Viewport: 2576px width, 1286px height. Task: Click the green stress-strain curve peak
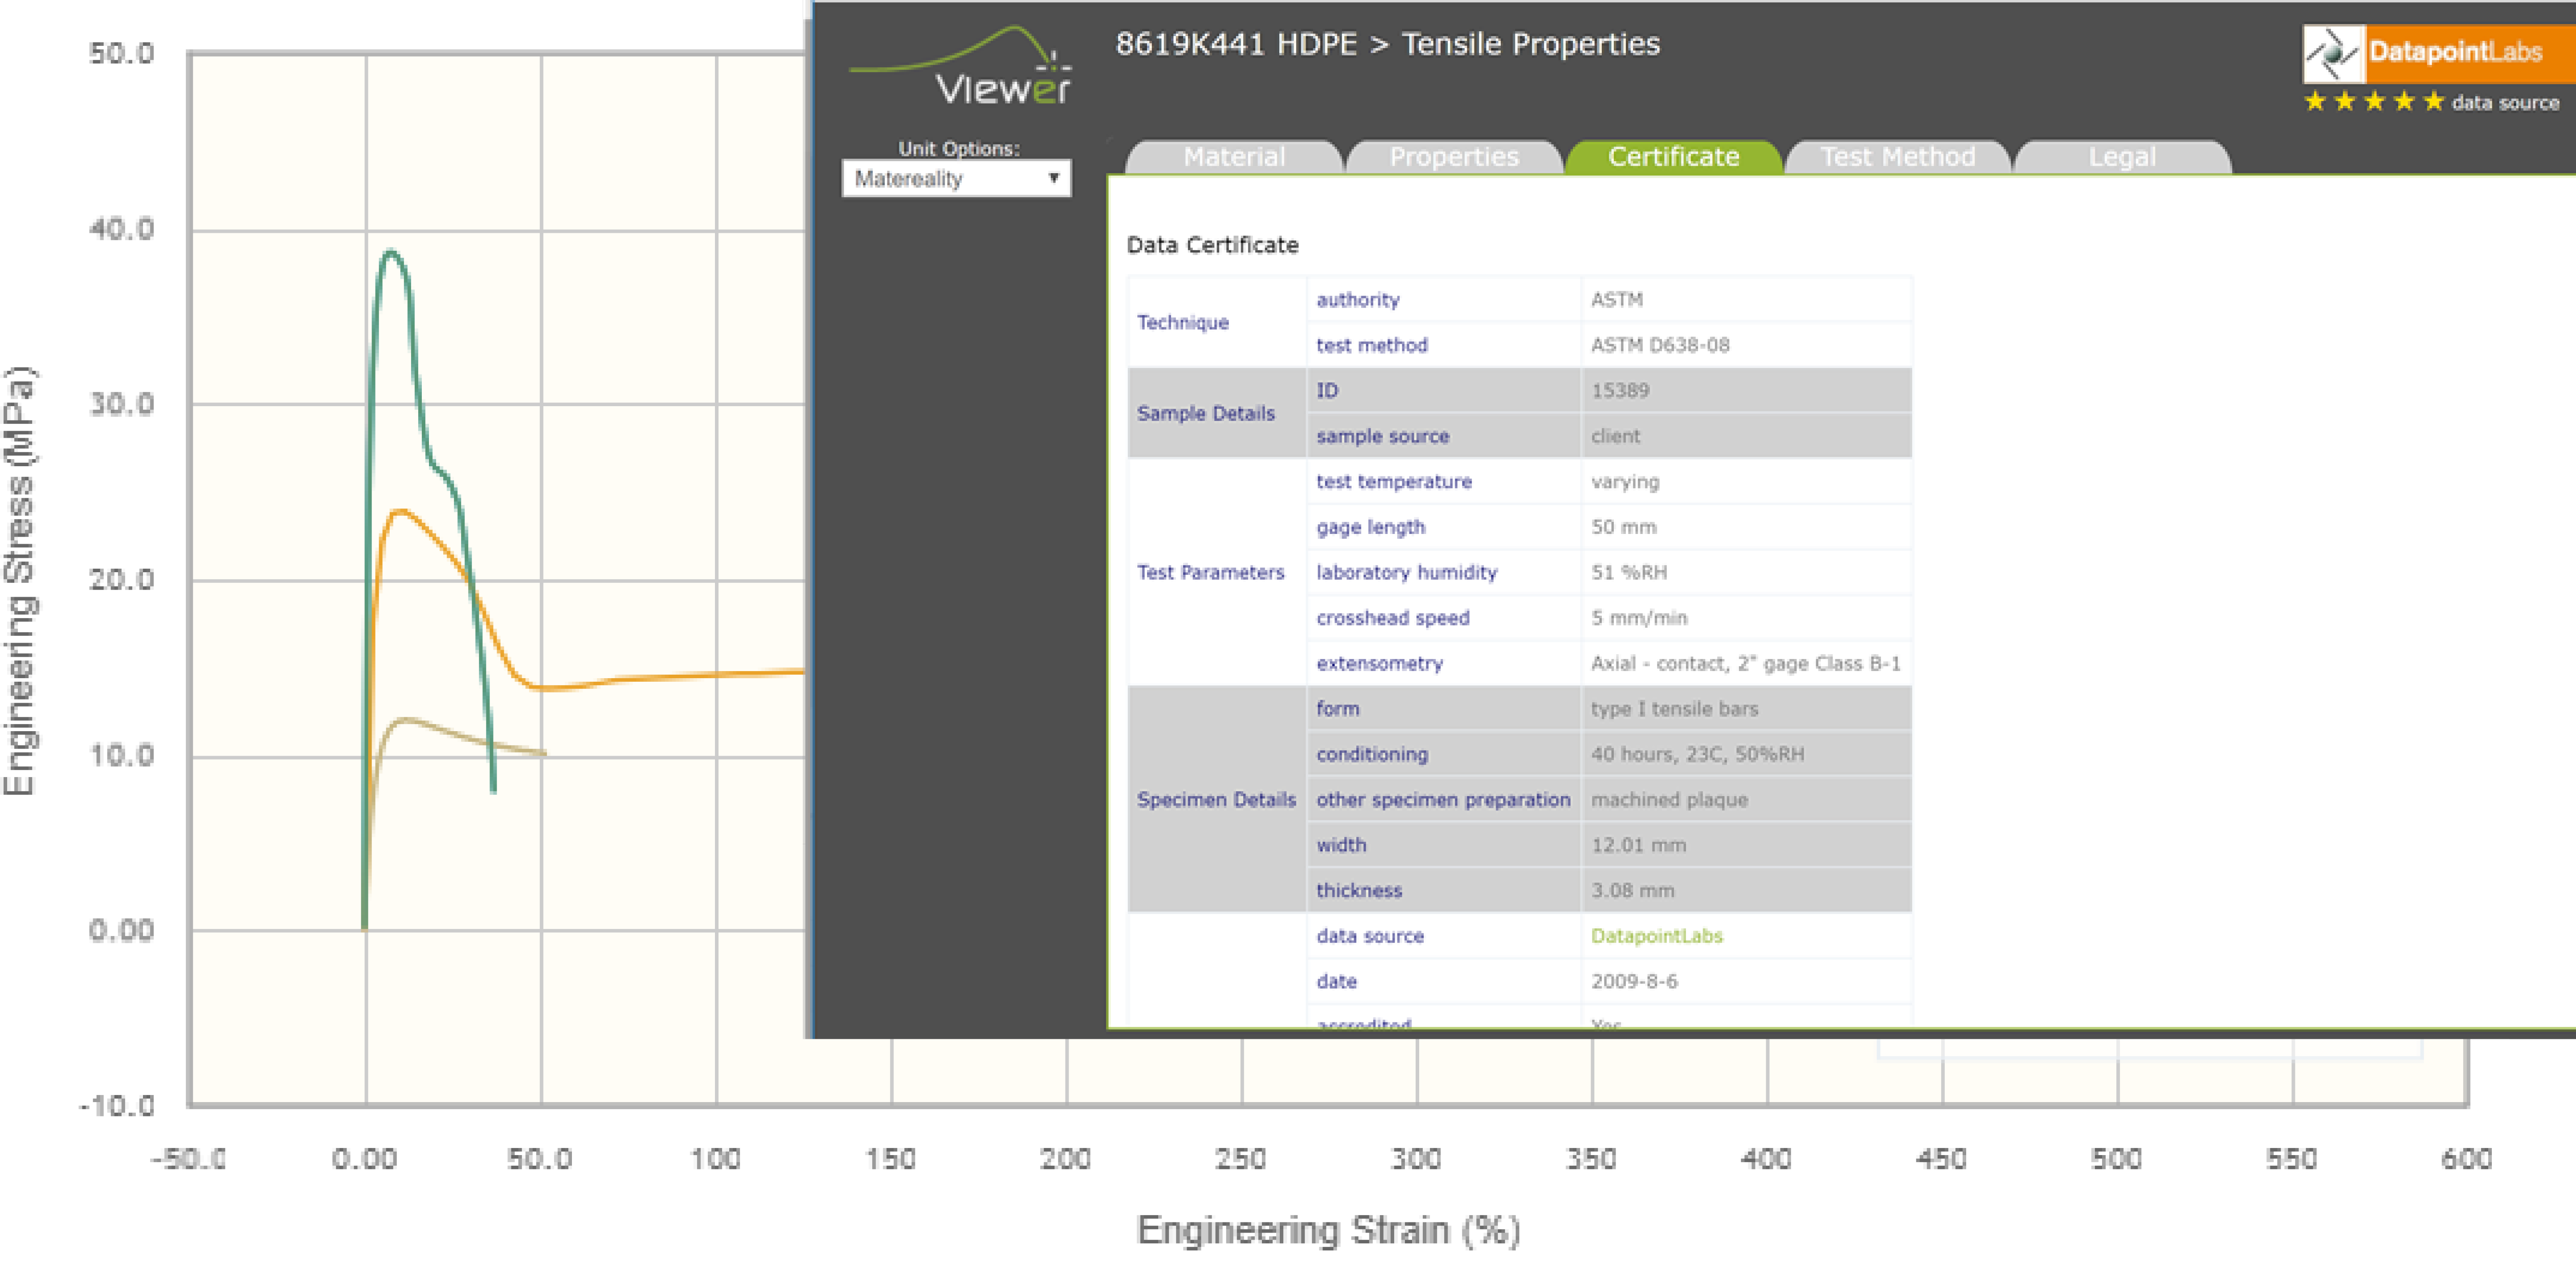click(x=390, y=253)
